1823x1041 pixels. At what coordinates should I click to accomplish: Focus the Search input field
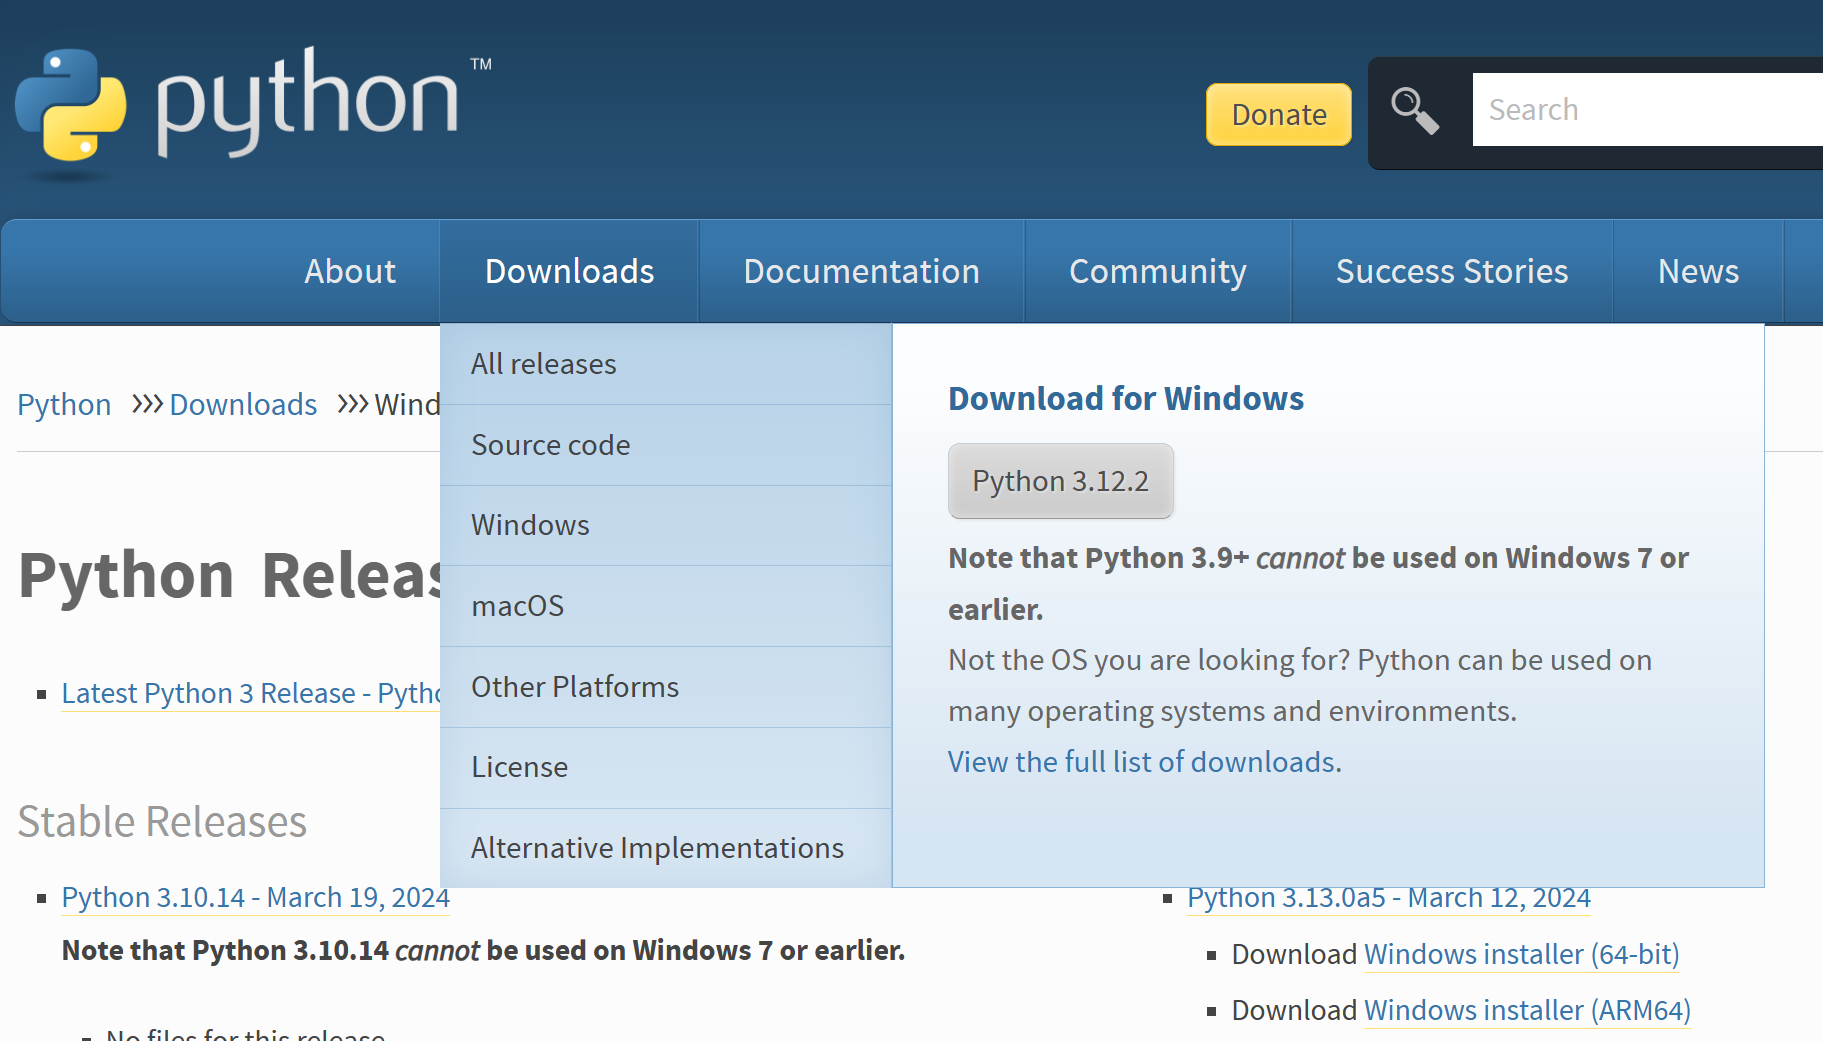click(x=1648, y=109)
